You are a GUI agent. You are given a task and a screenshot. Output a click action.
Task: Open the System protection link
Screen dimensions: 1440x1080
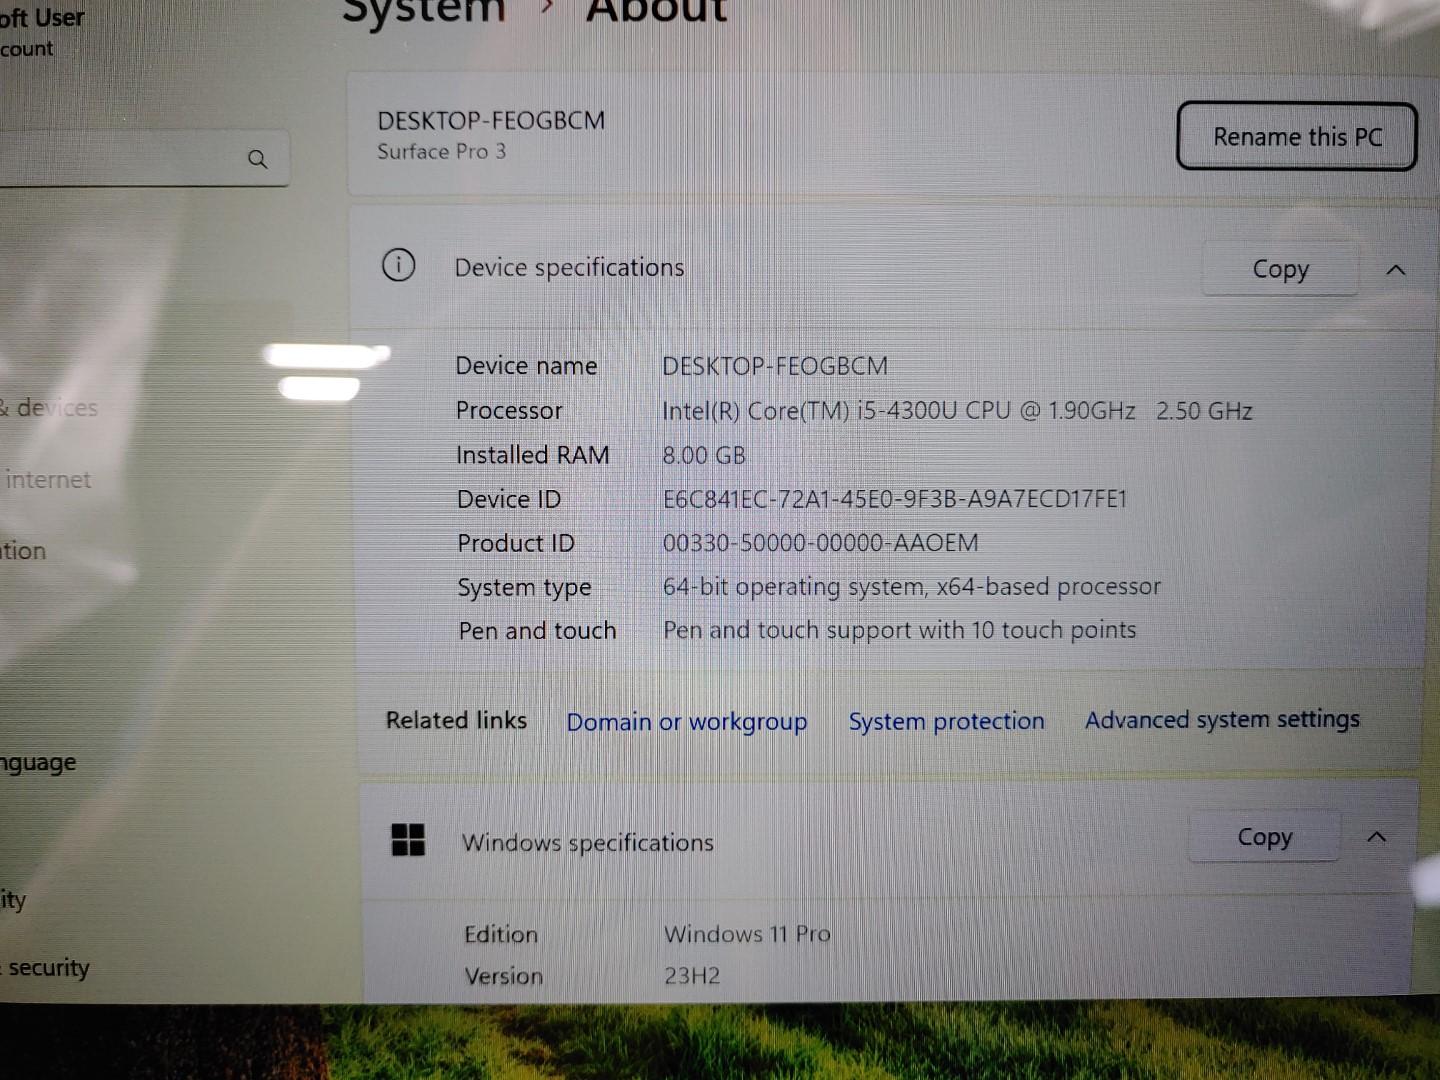(946, 721)
